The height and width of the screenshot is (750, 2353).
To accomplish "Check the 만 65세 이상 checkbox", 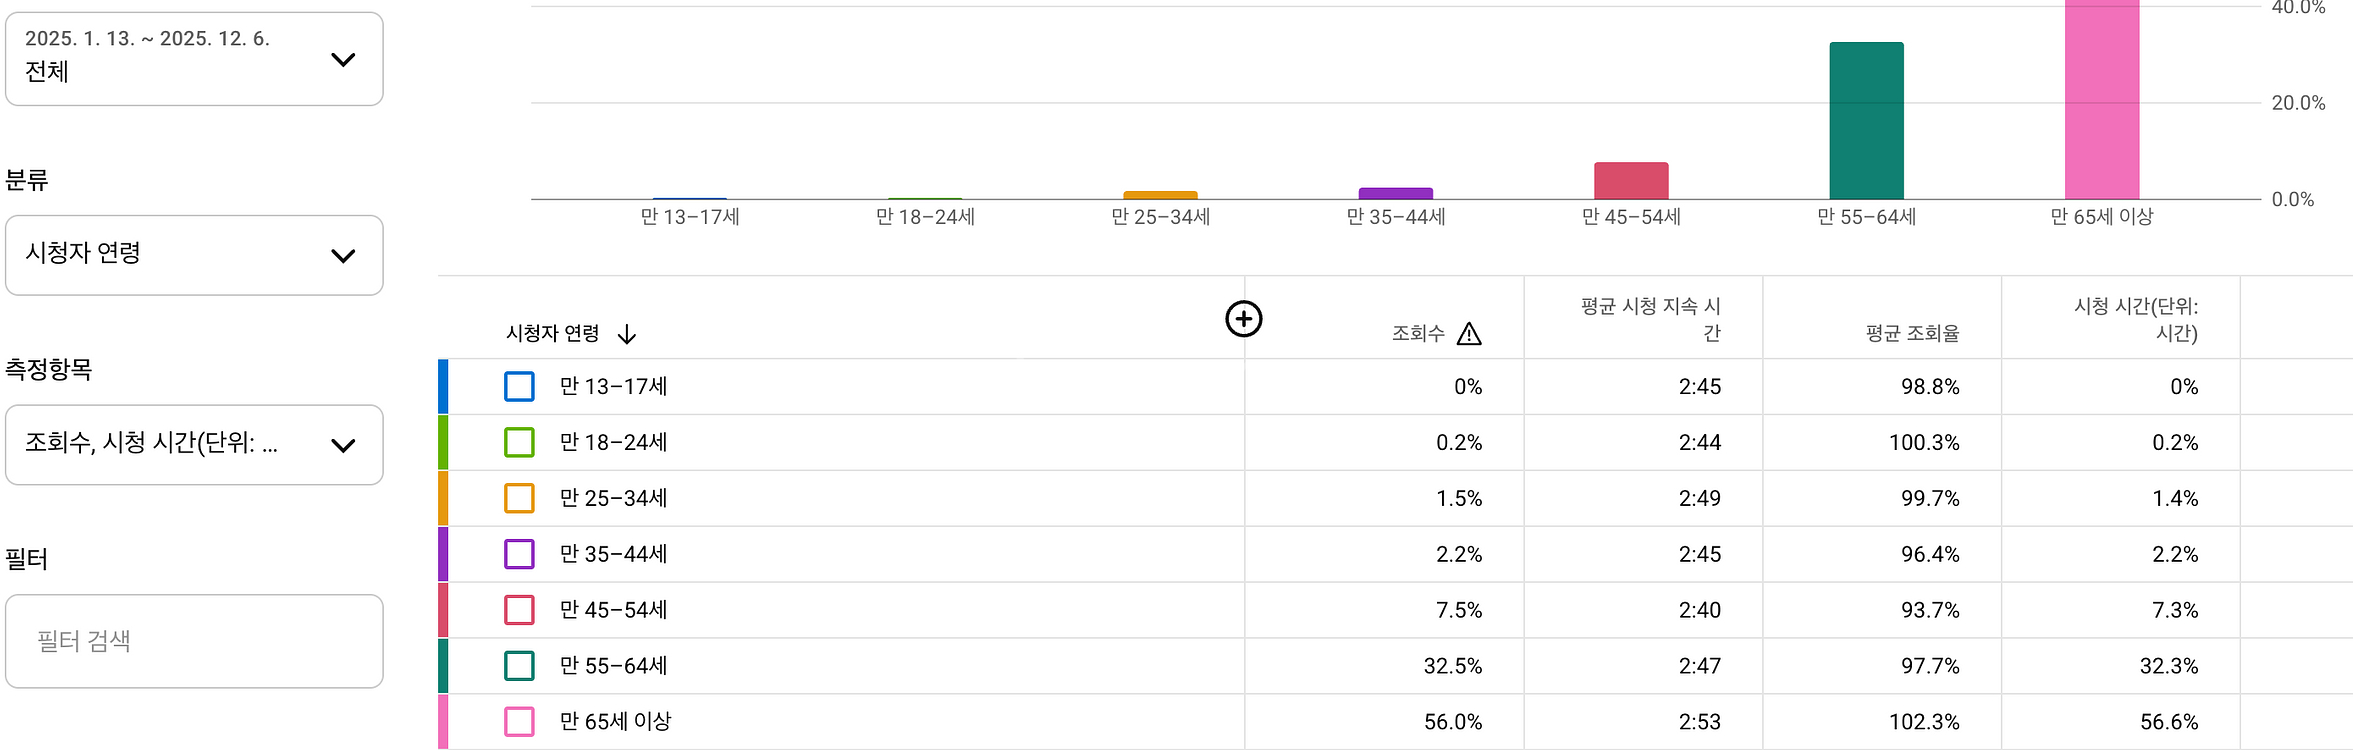I will pyautogui.click(x=519, y=721).
